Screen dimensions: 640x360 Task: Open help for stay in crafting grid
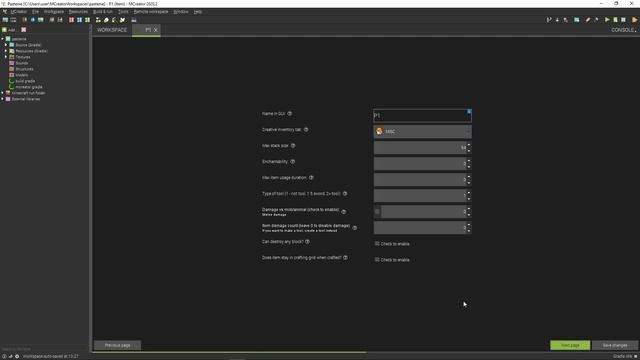[x=345, y=258]
